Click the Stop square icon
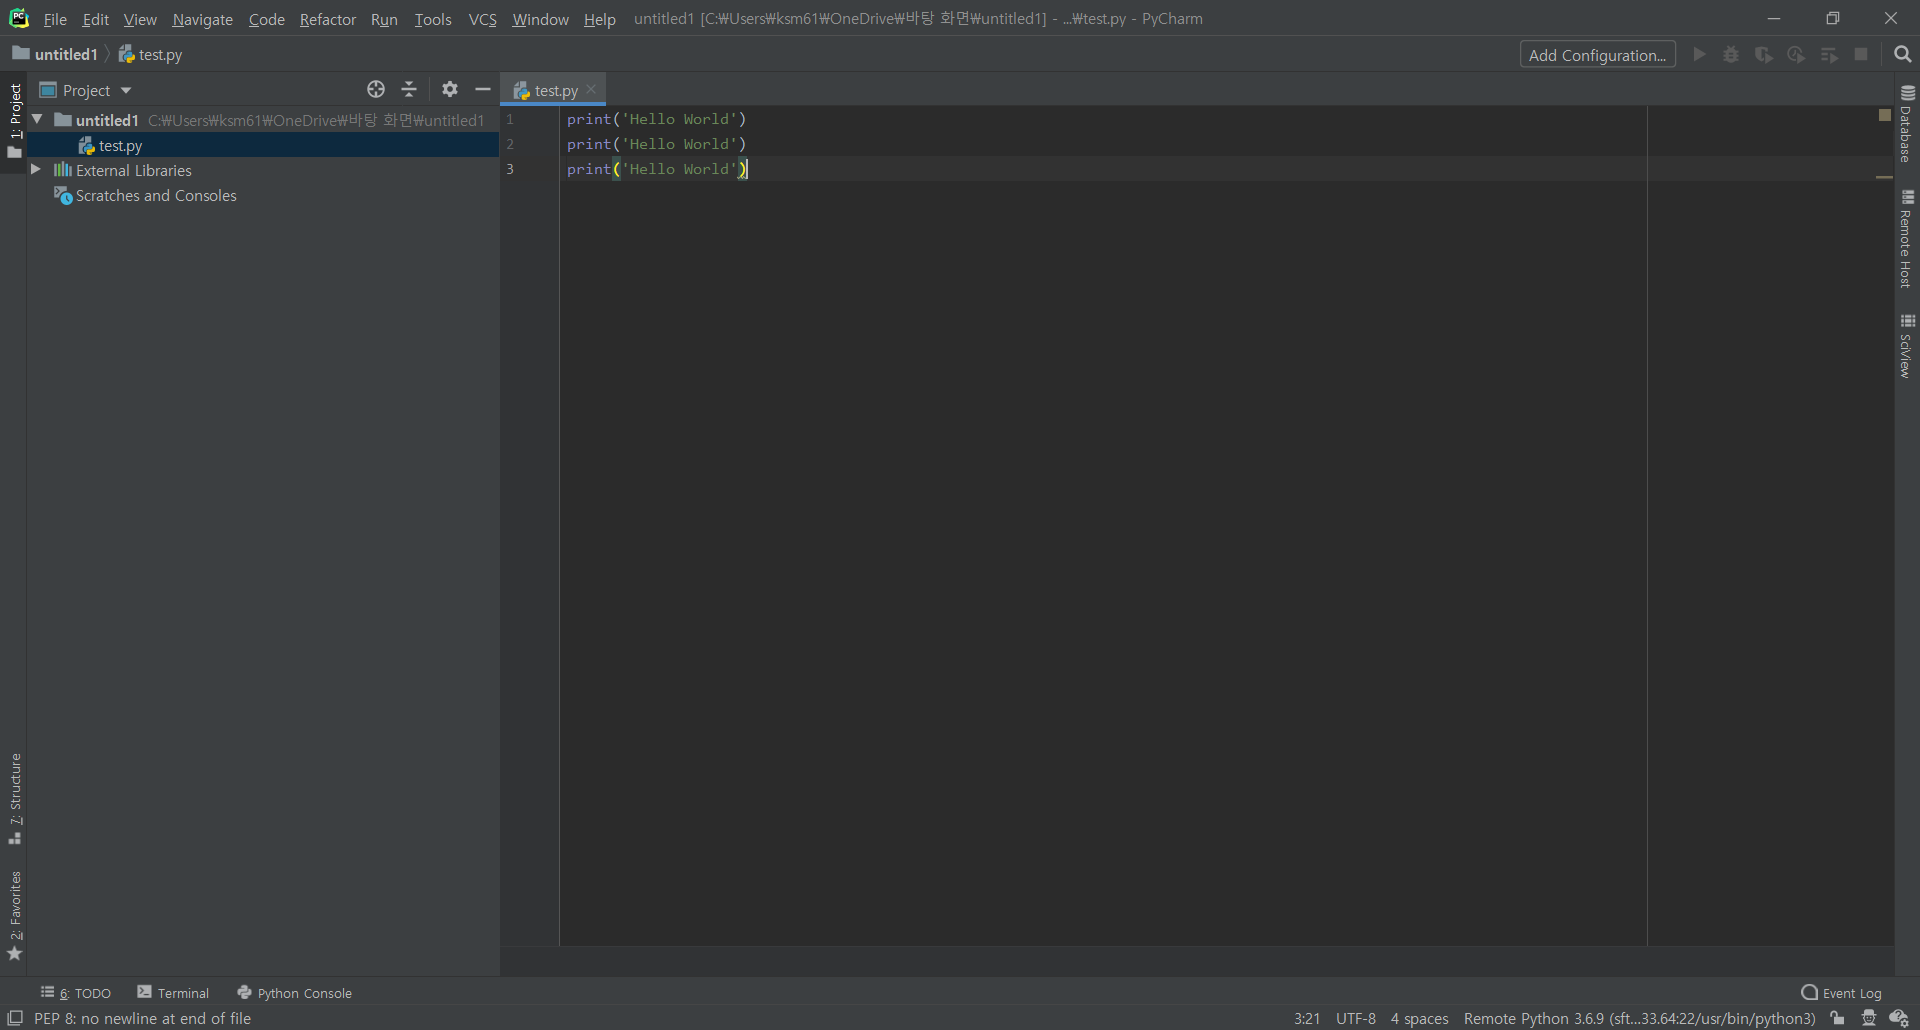Screen dimensions: 1920x1030 tap(1861, 55)
